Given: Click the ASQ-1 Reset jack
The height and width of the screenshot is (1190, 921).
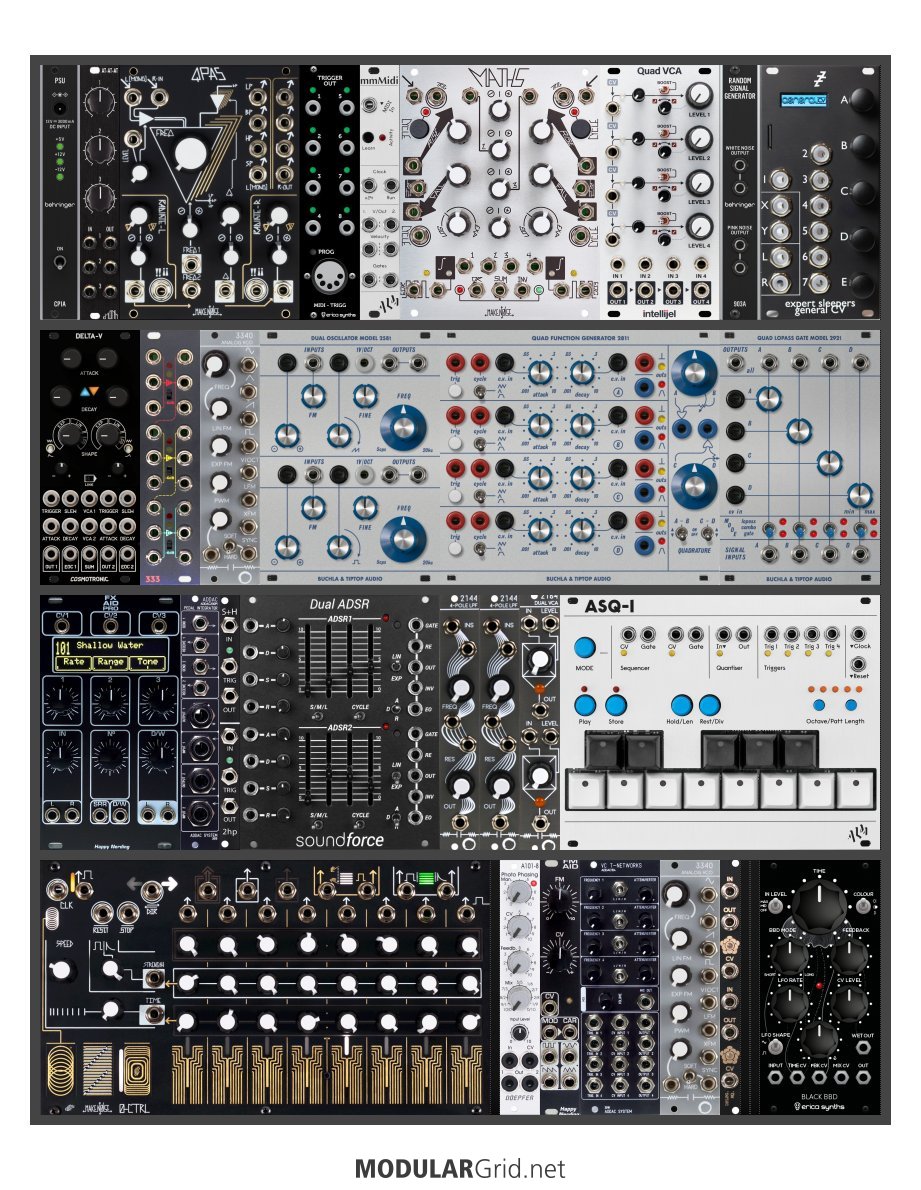Looking at the screenshot, I should point(858,663).
